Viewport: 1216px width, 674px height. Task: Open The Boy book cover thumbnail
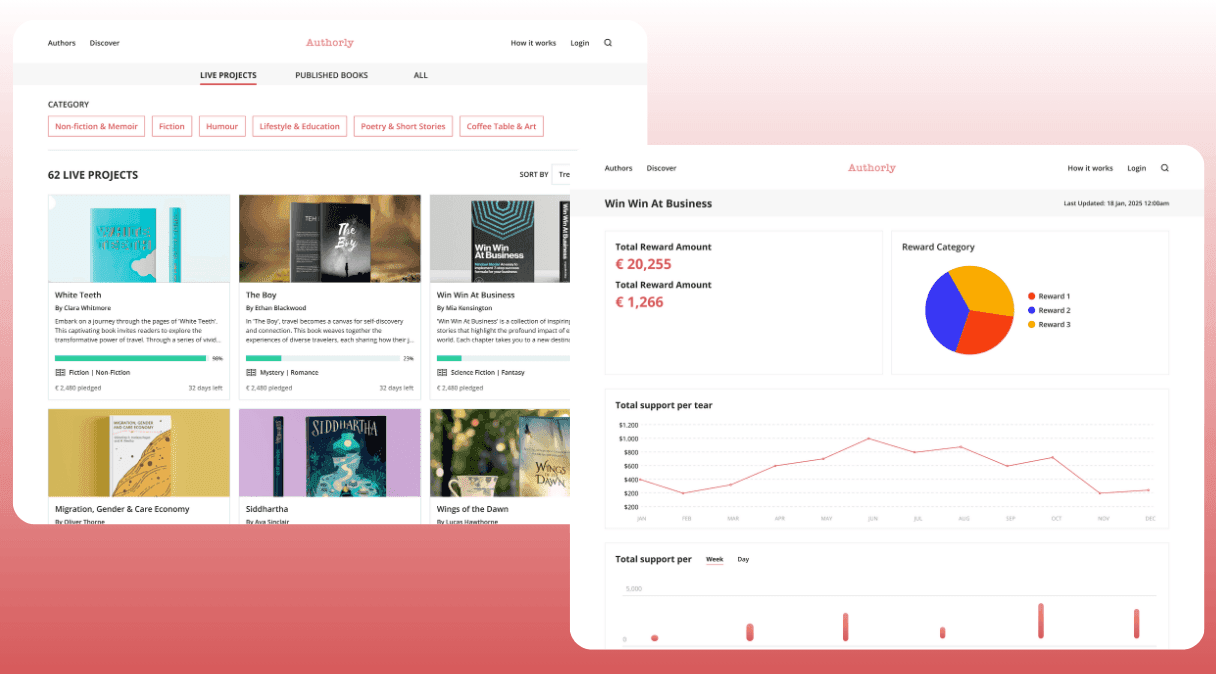tap(330, 239)
